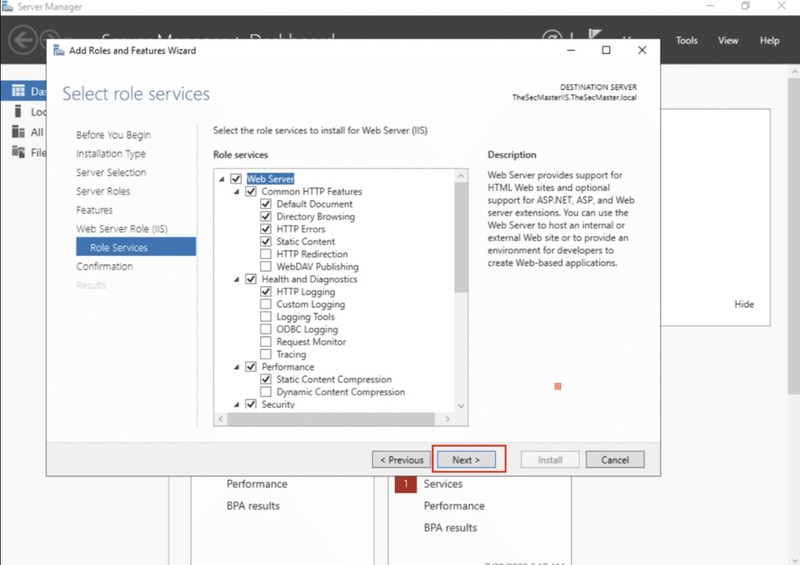800x565 pixels.
Task: Click the Cancel button
Action: point(615,459)
